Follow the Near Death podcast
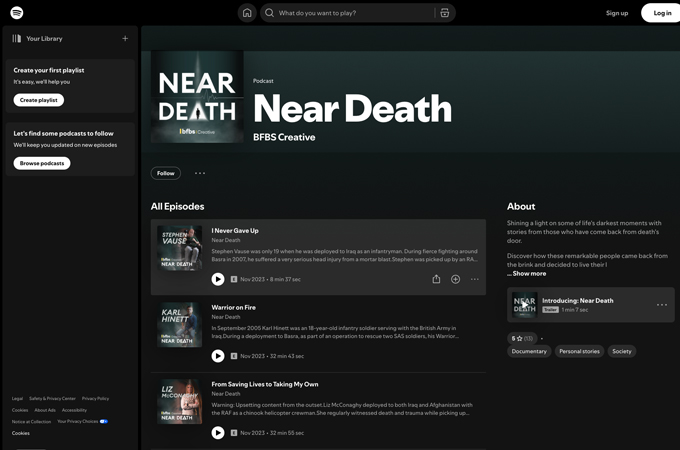 [x=166, y=173]
